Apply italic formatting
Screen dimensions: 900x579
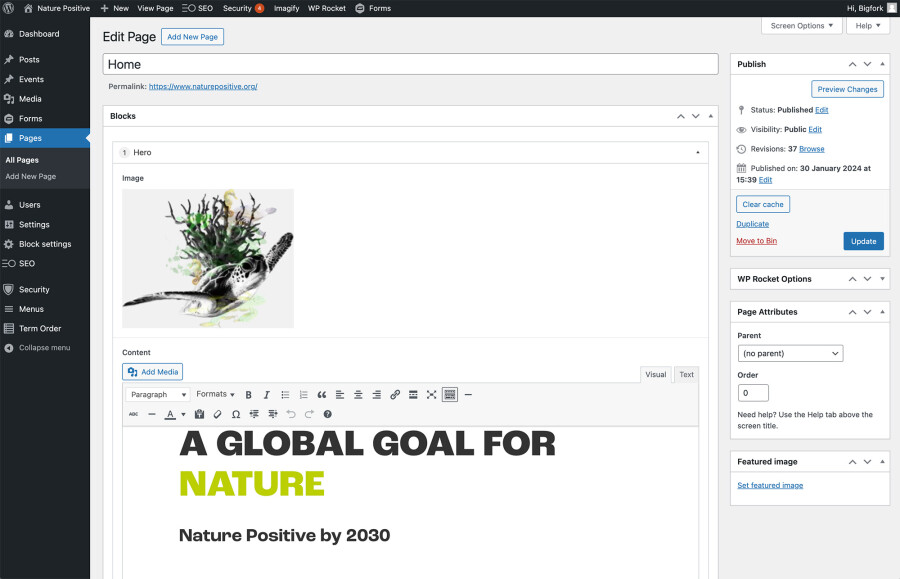(266, 394)
